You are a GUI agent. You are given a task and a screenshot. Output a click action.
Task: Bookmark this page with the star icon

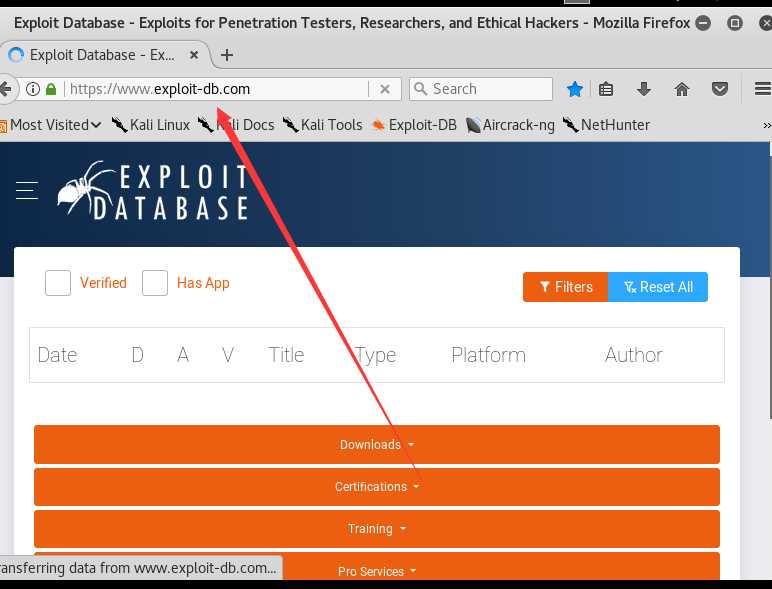pos(575,89)
